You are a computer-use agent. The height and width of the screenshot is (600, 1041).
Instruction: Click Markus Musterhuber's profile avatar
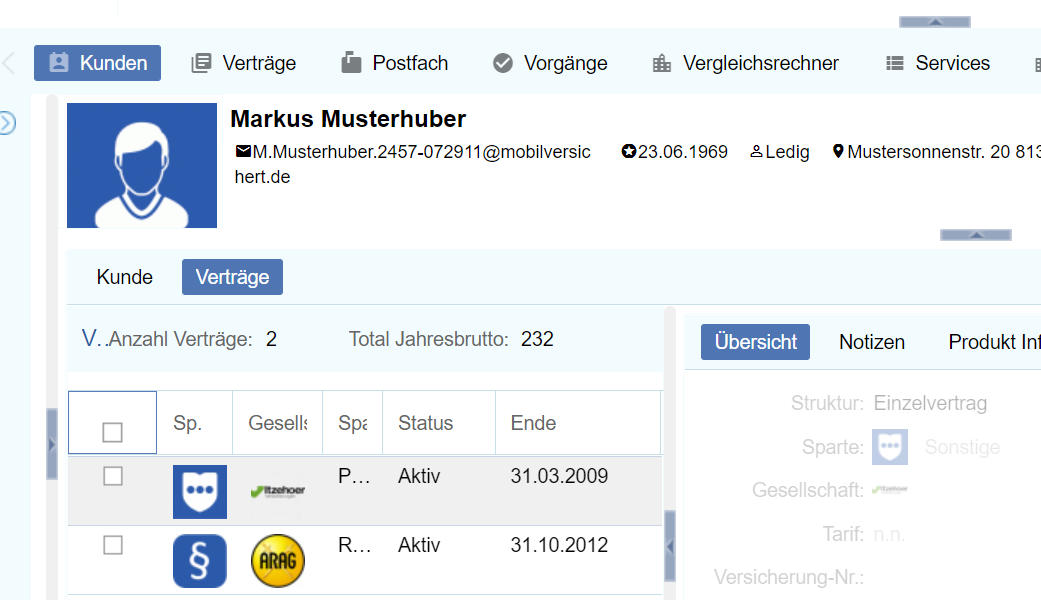[142, 165]
